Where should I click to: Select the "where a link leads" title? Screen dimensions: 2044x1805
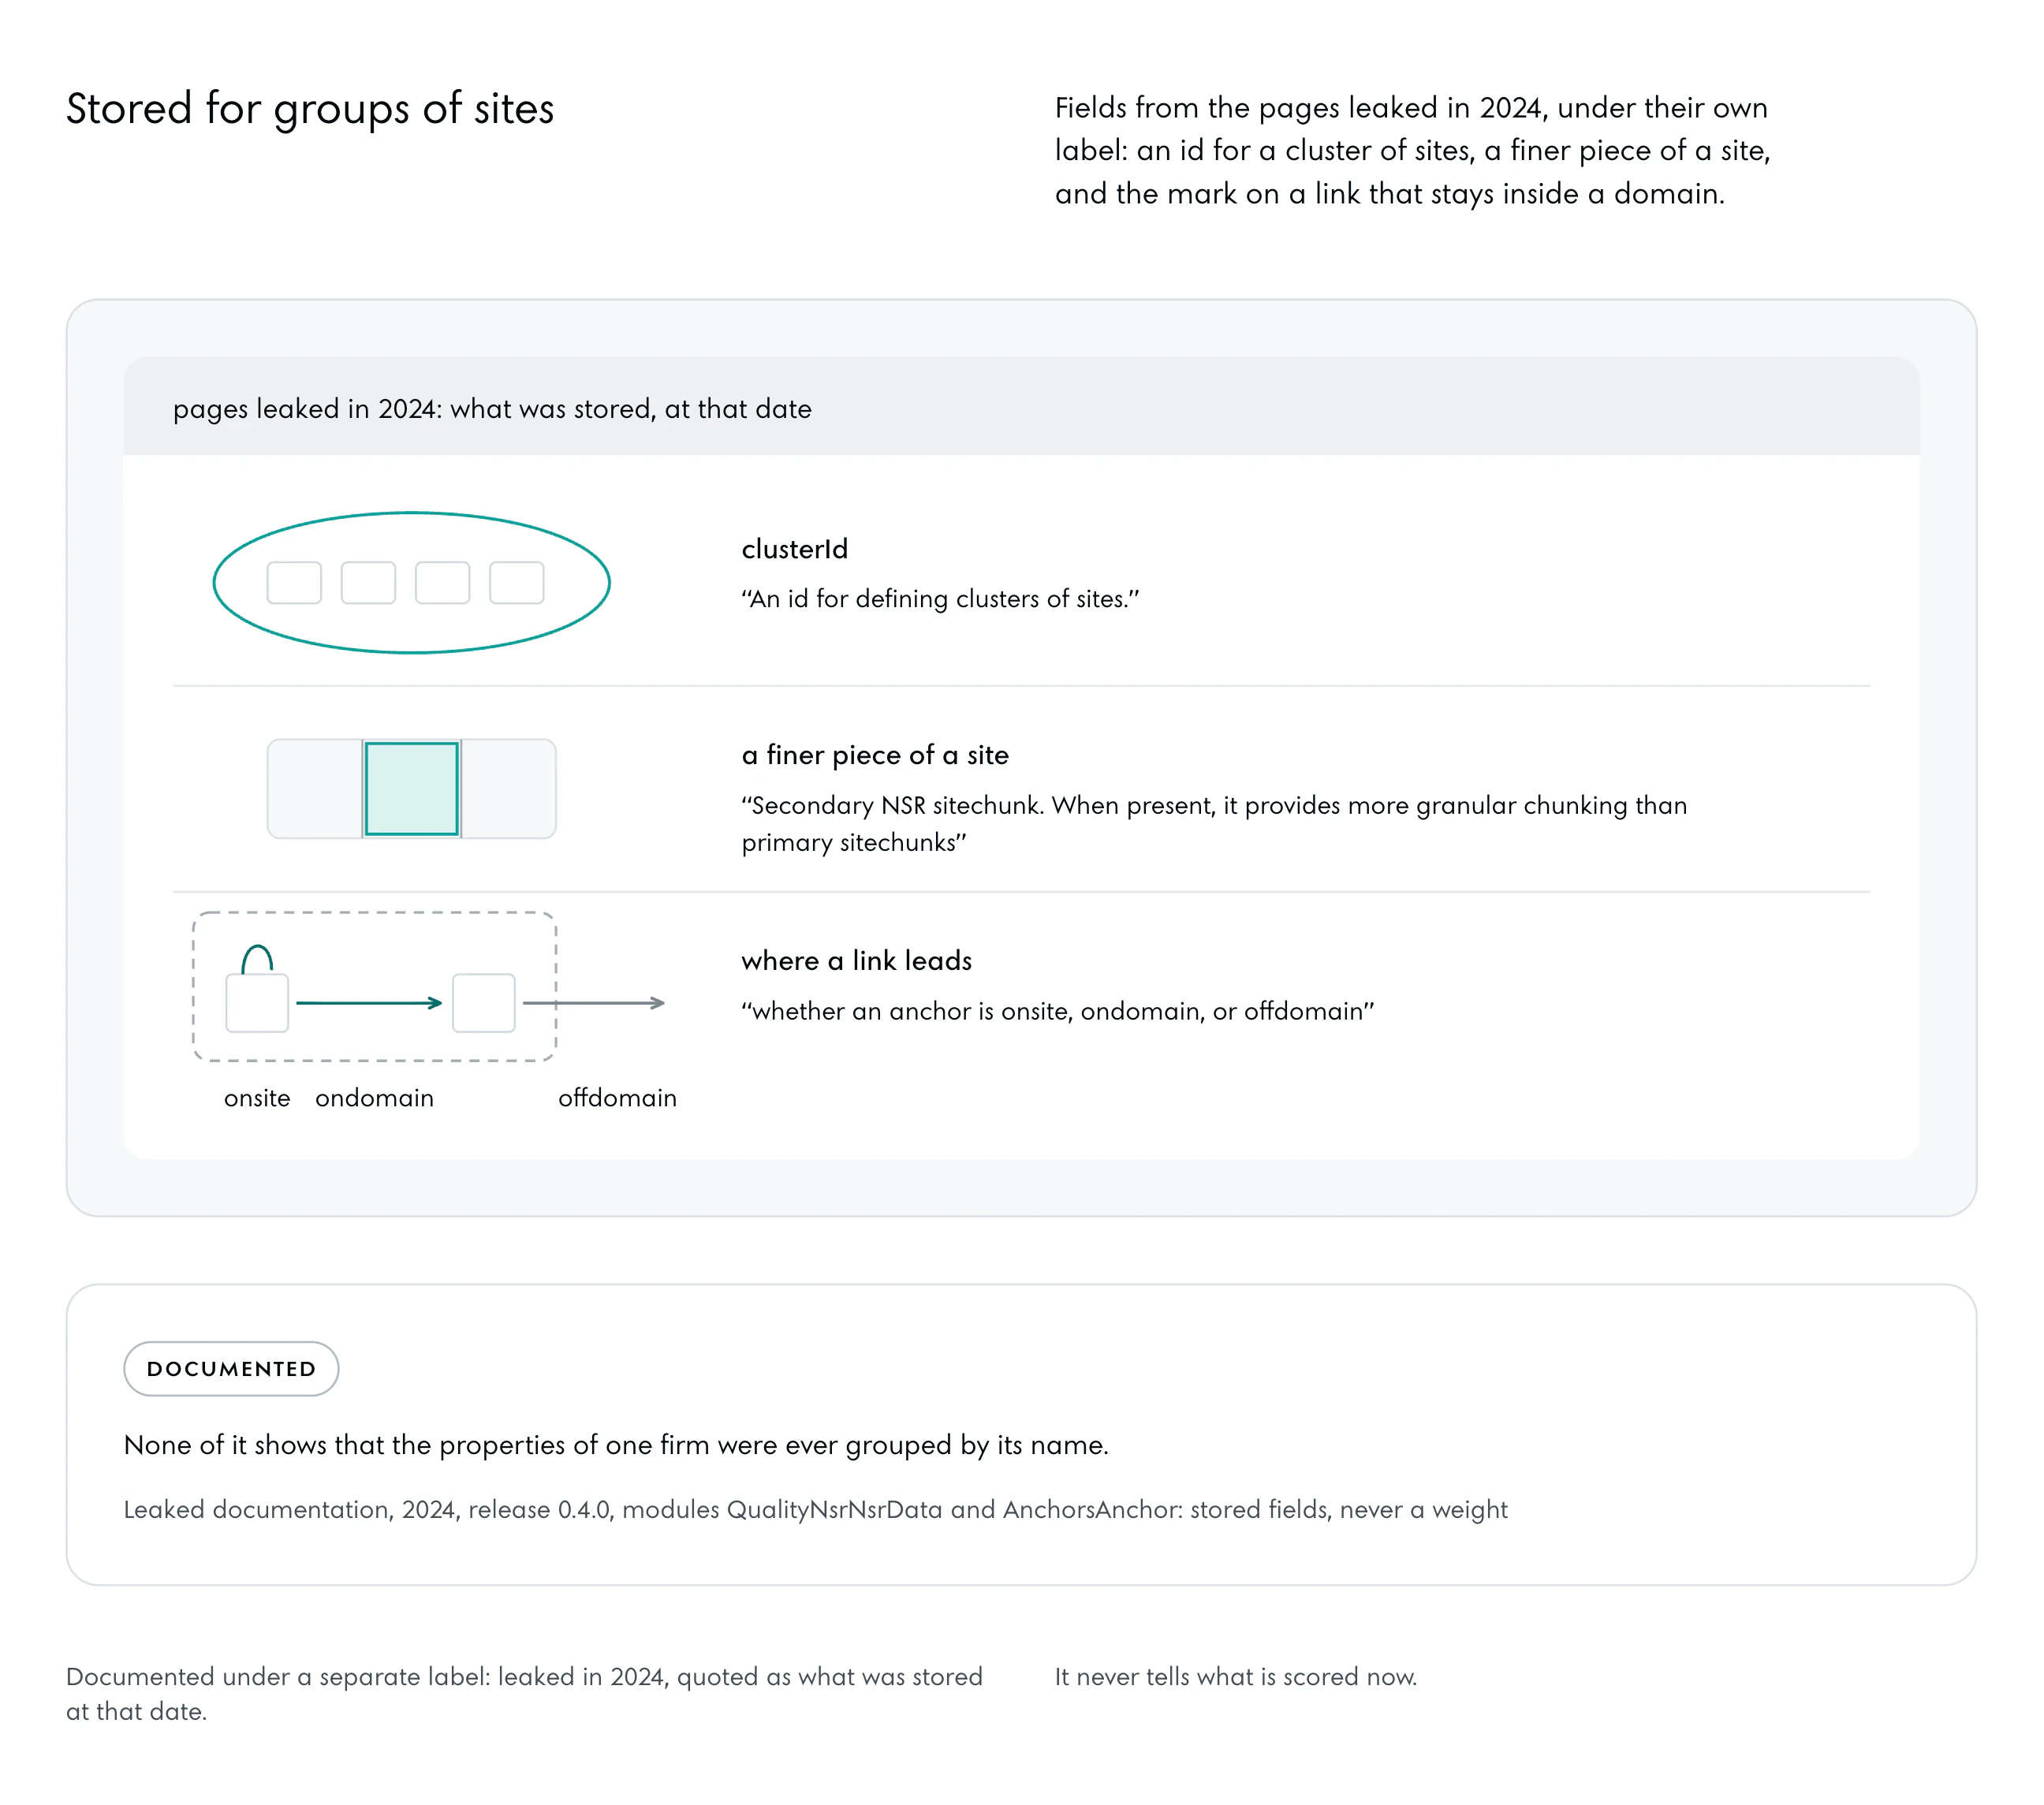click(856, 961)
